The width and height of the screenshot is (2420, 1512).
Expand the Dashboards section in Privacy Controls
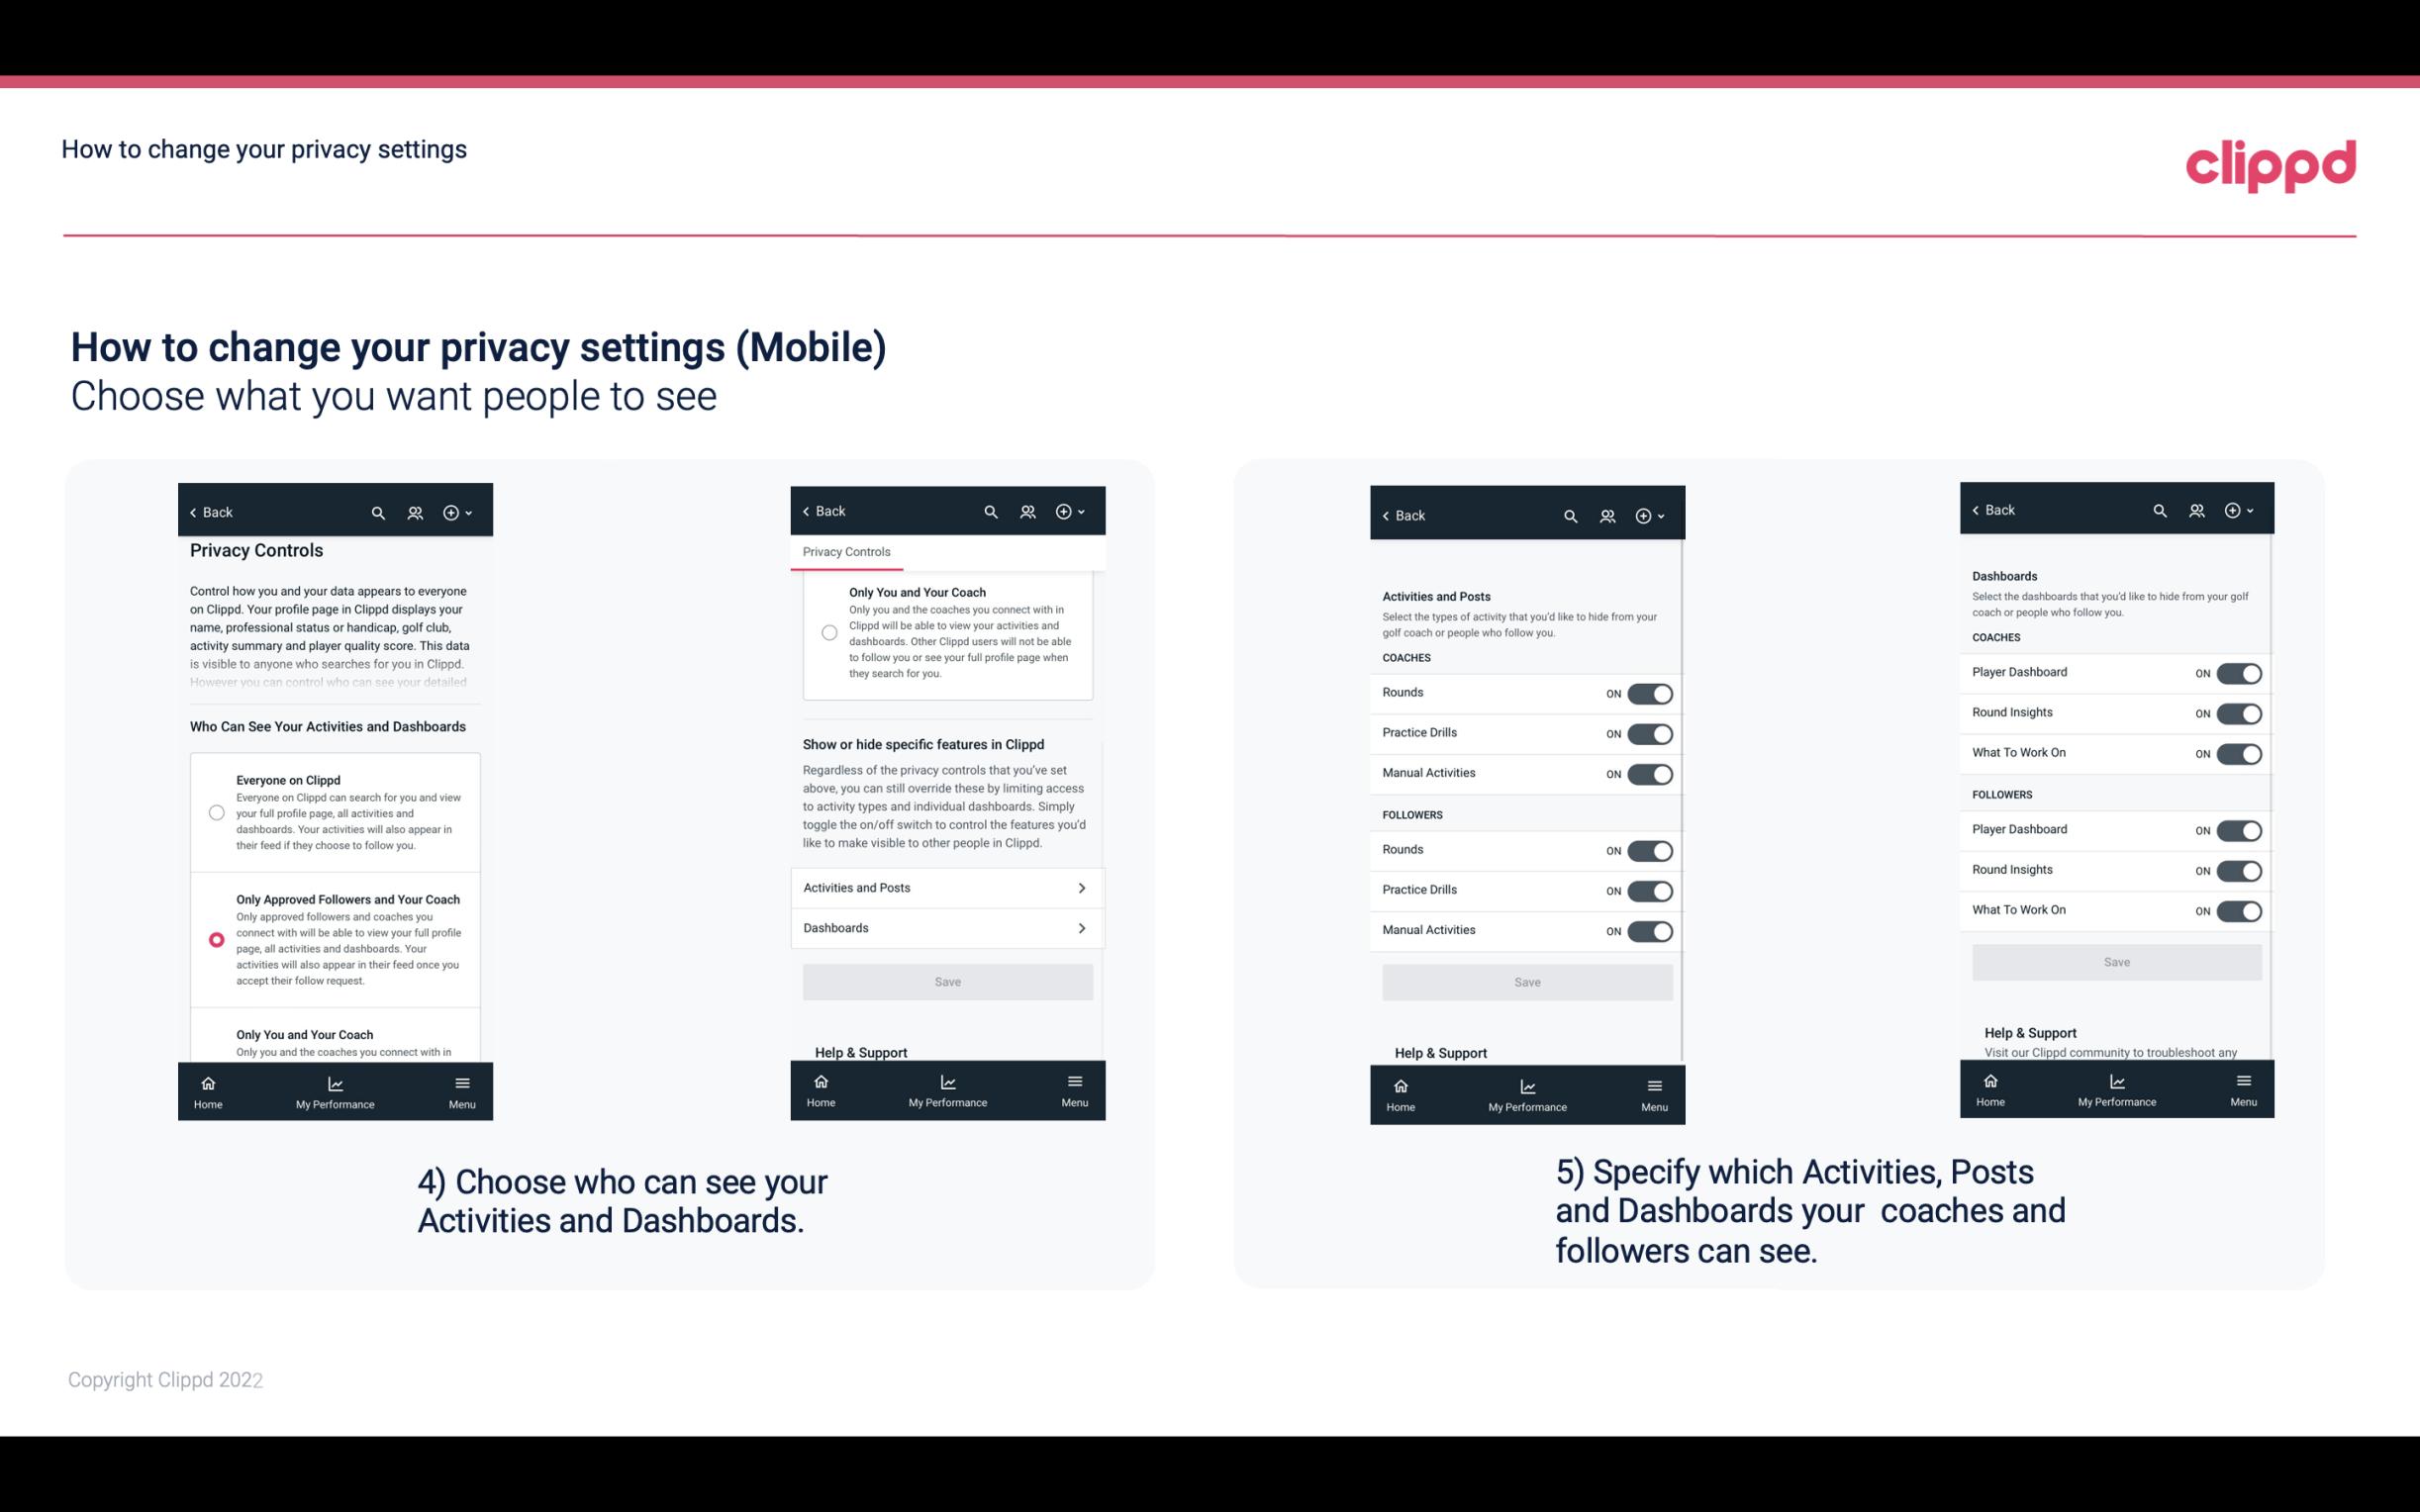point(946,927)
